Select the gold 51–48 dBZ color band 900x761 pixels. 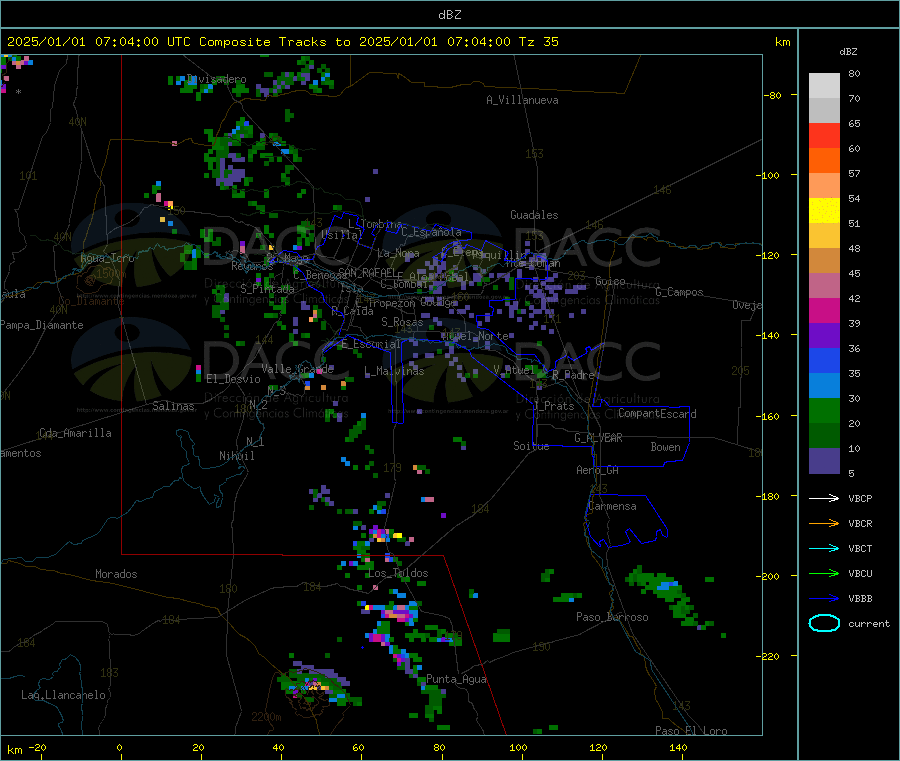(x=824, y=236)
